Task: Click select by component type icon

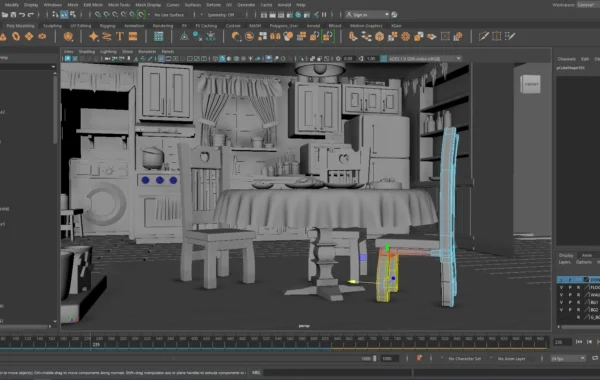Action: point(73,15)
